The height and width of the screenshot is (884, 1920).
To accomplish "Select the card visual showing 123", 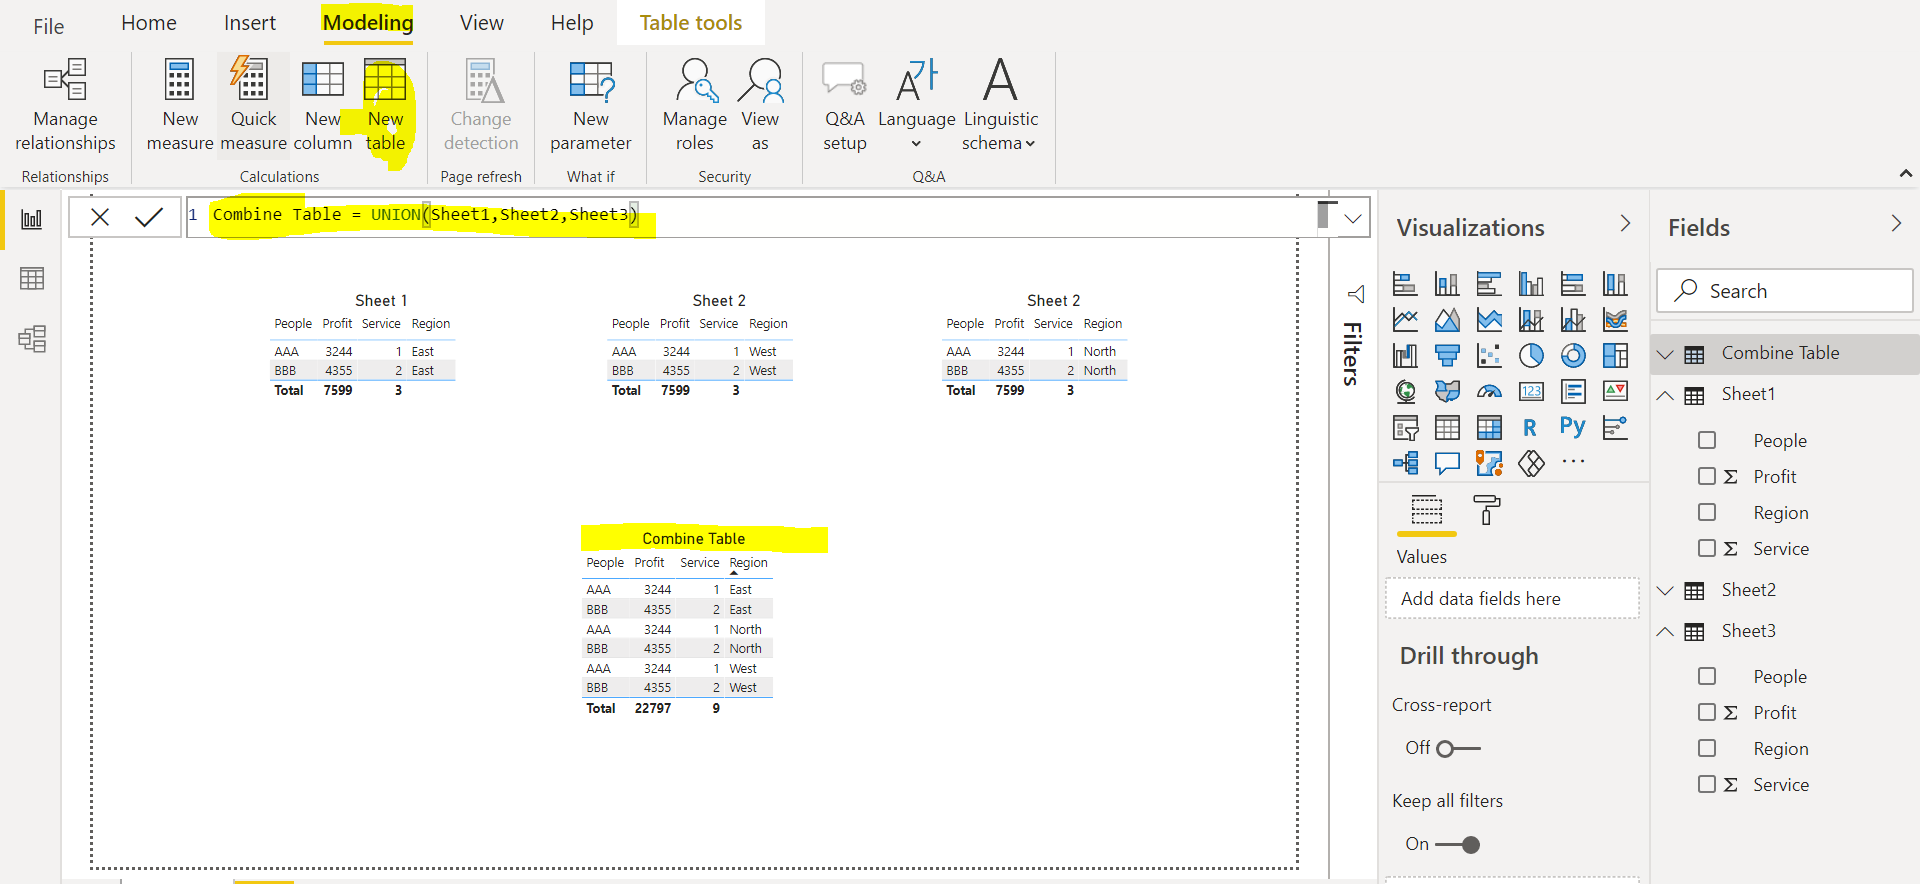I will 1531,392.
